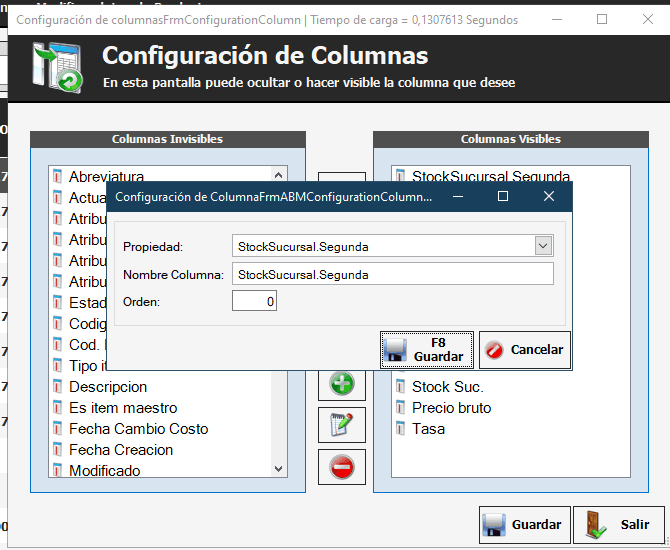Click the icon next to Modificado
The height and width of the screenshot is (550, 670).
point(58,471)
